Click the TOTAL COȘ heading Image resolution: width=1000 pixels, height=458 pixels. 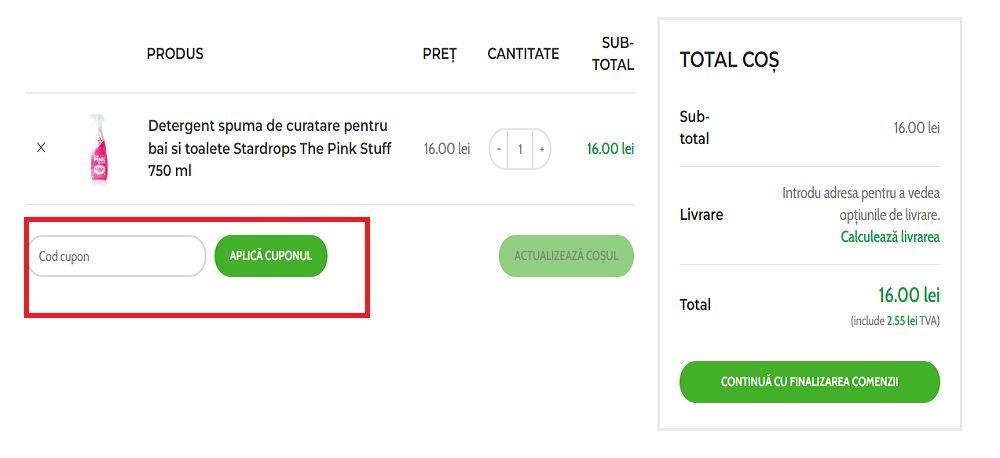(x=729, y=60)
